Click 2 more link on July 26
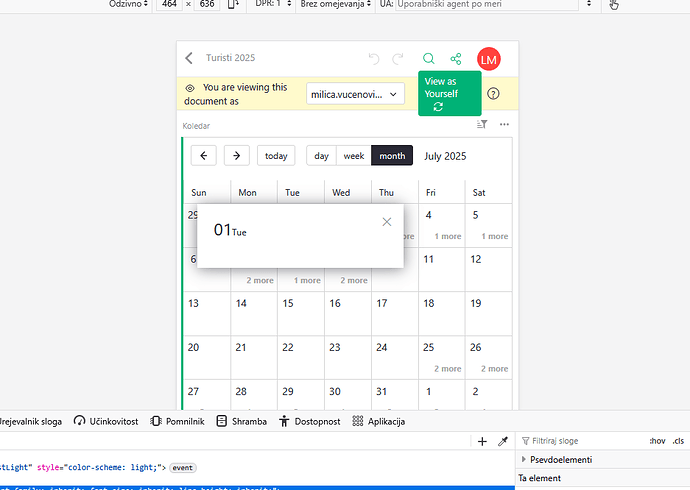690x490 pixels. 495,369
